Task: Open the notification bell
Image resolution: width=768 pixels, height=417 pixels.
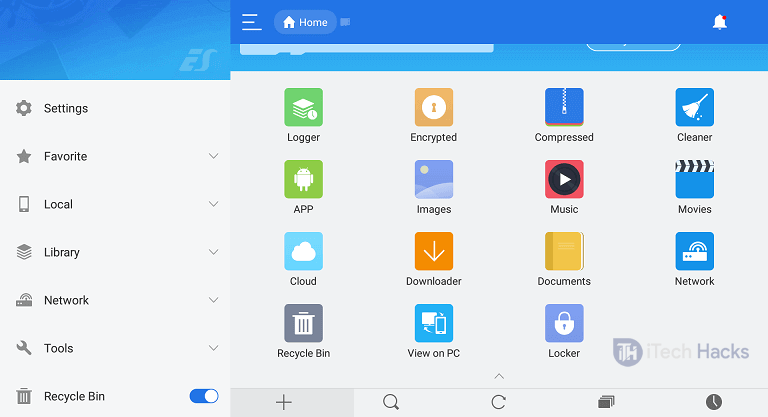Action: click(720, 22)
